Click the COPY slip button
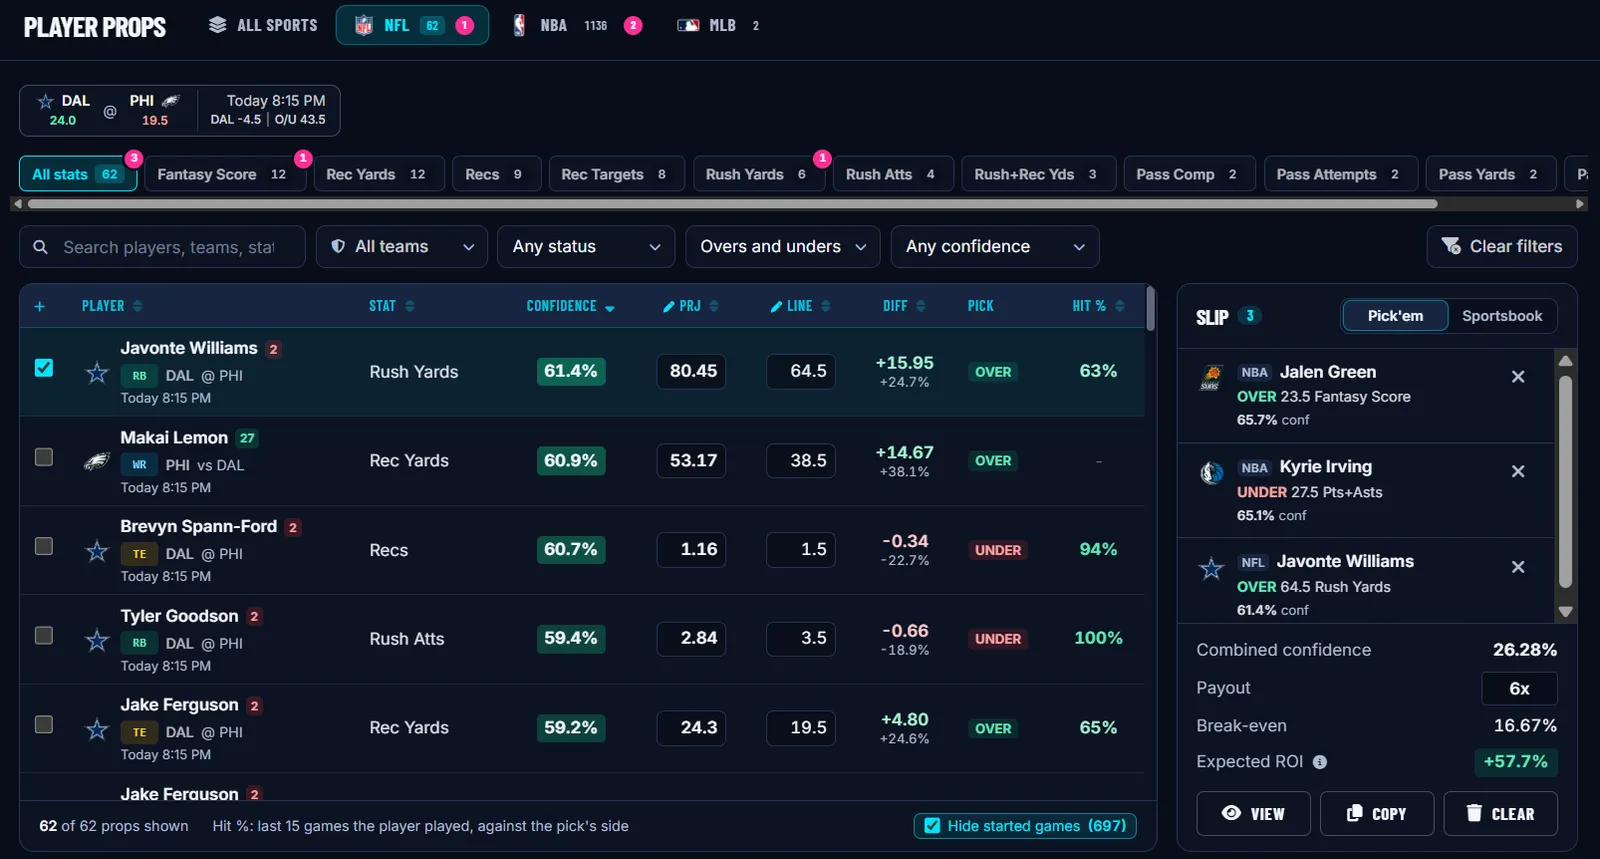This screenshot has height=859, width=1600. [x=1377, y=814]
